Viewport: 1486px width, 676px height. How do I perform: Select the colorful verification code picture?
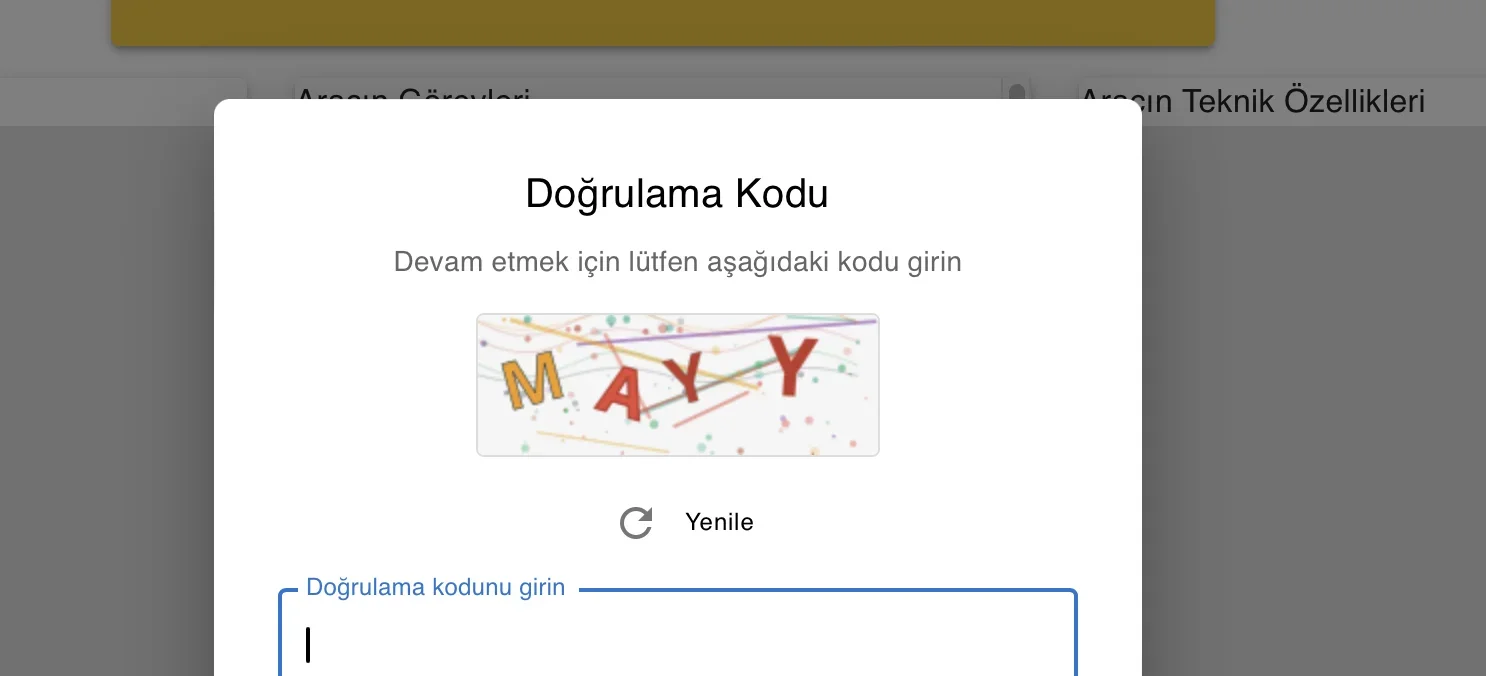pos(677,384)
